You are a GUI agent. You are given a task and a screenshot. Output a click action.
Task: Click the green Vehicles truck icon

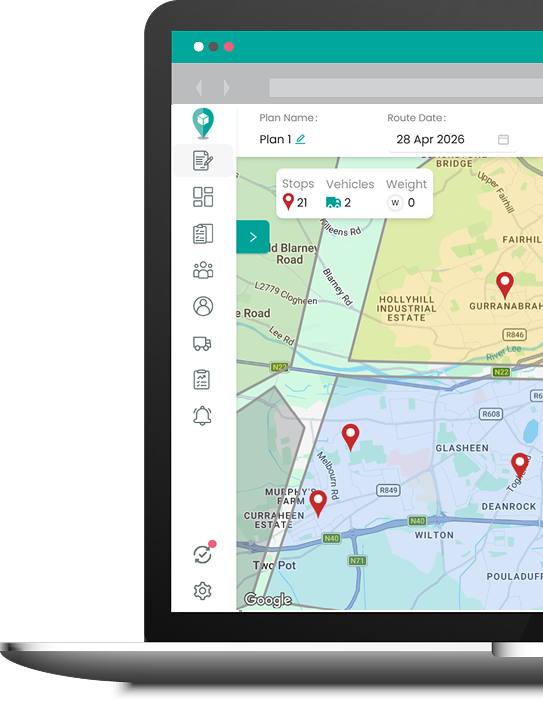333,203
